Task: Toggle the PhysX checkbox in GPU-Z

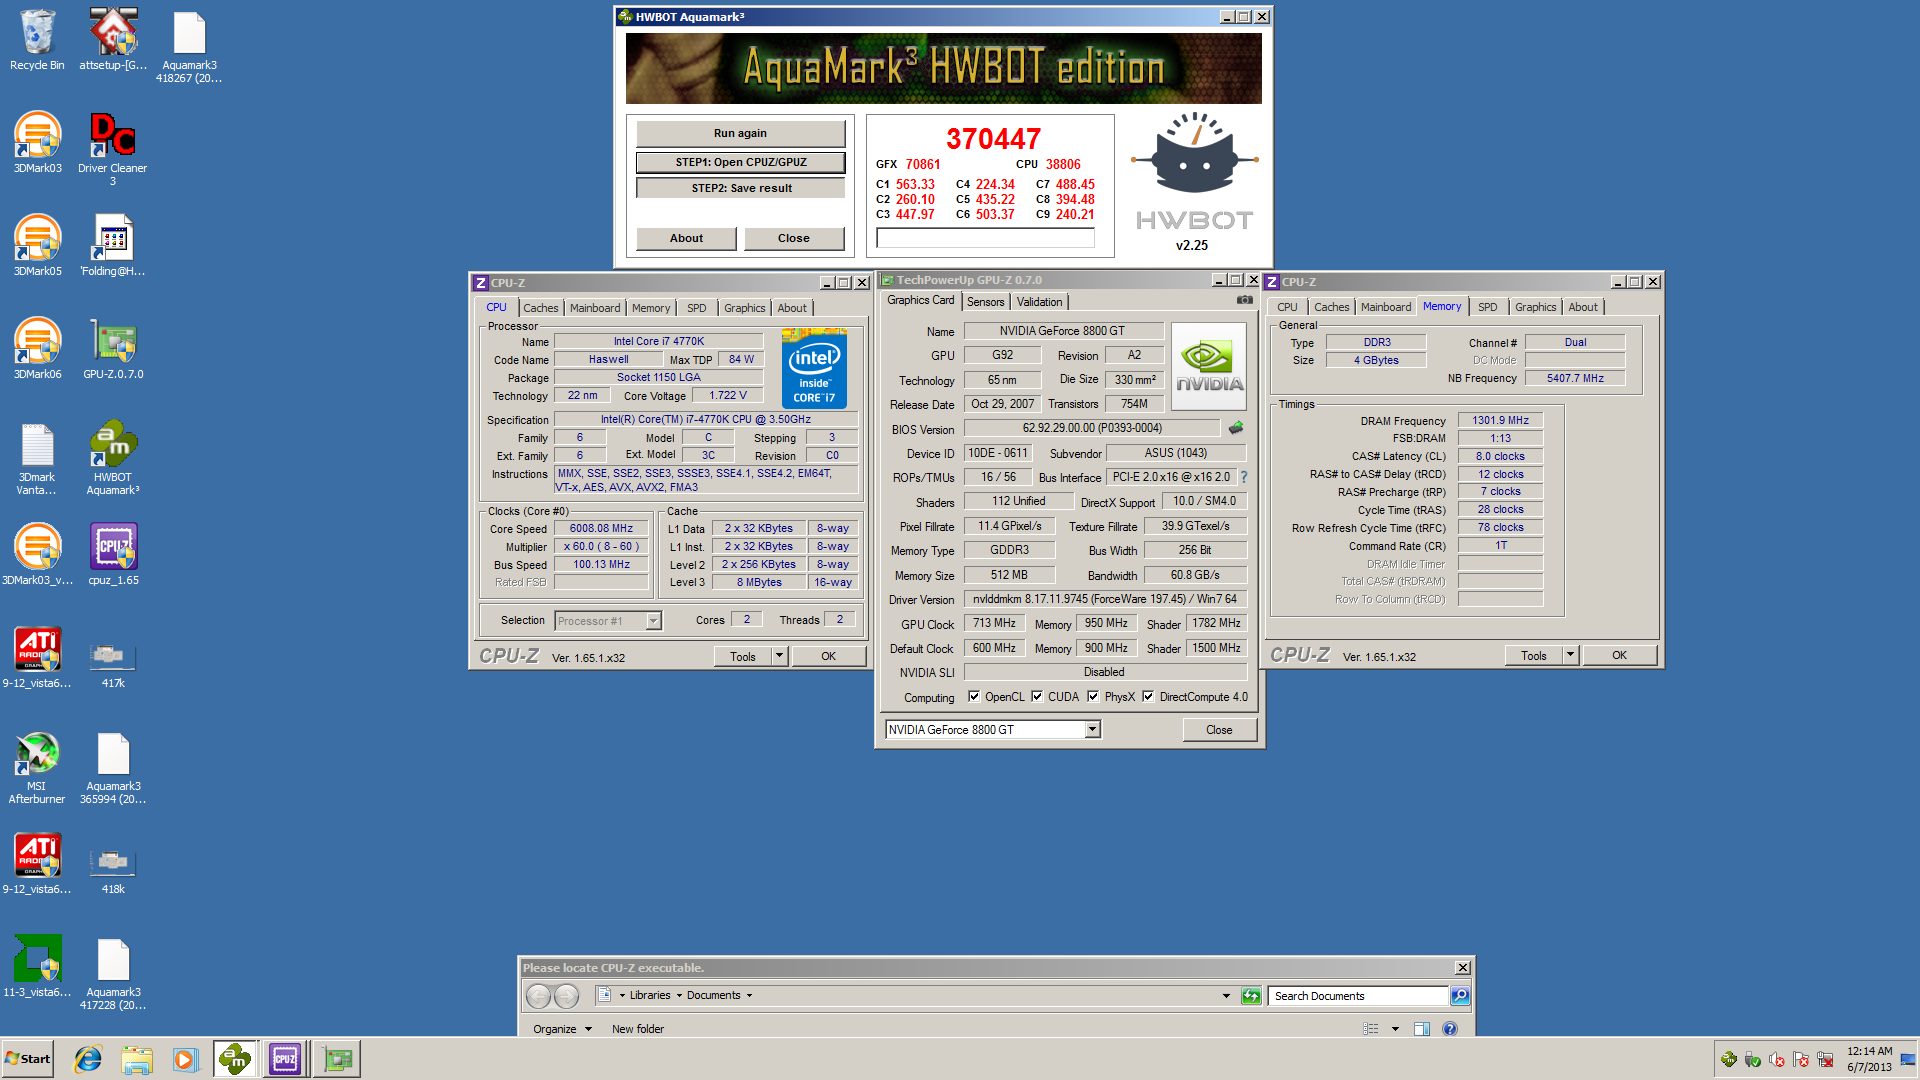Action: coord(1093,697)
